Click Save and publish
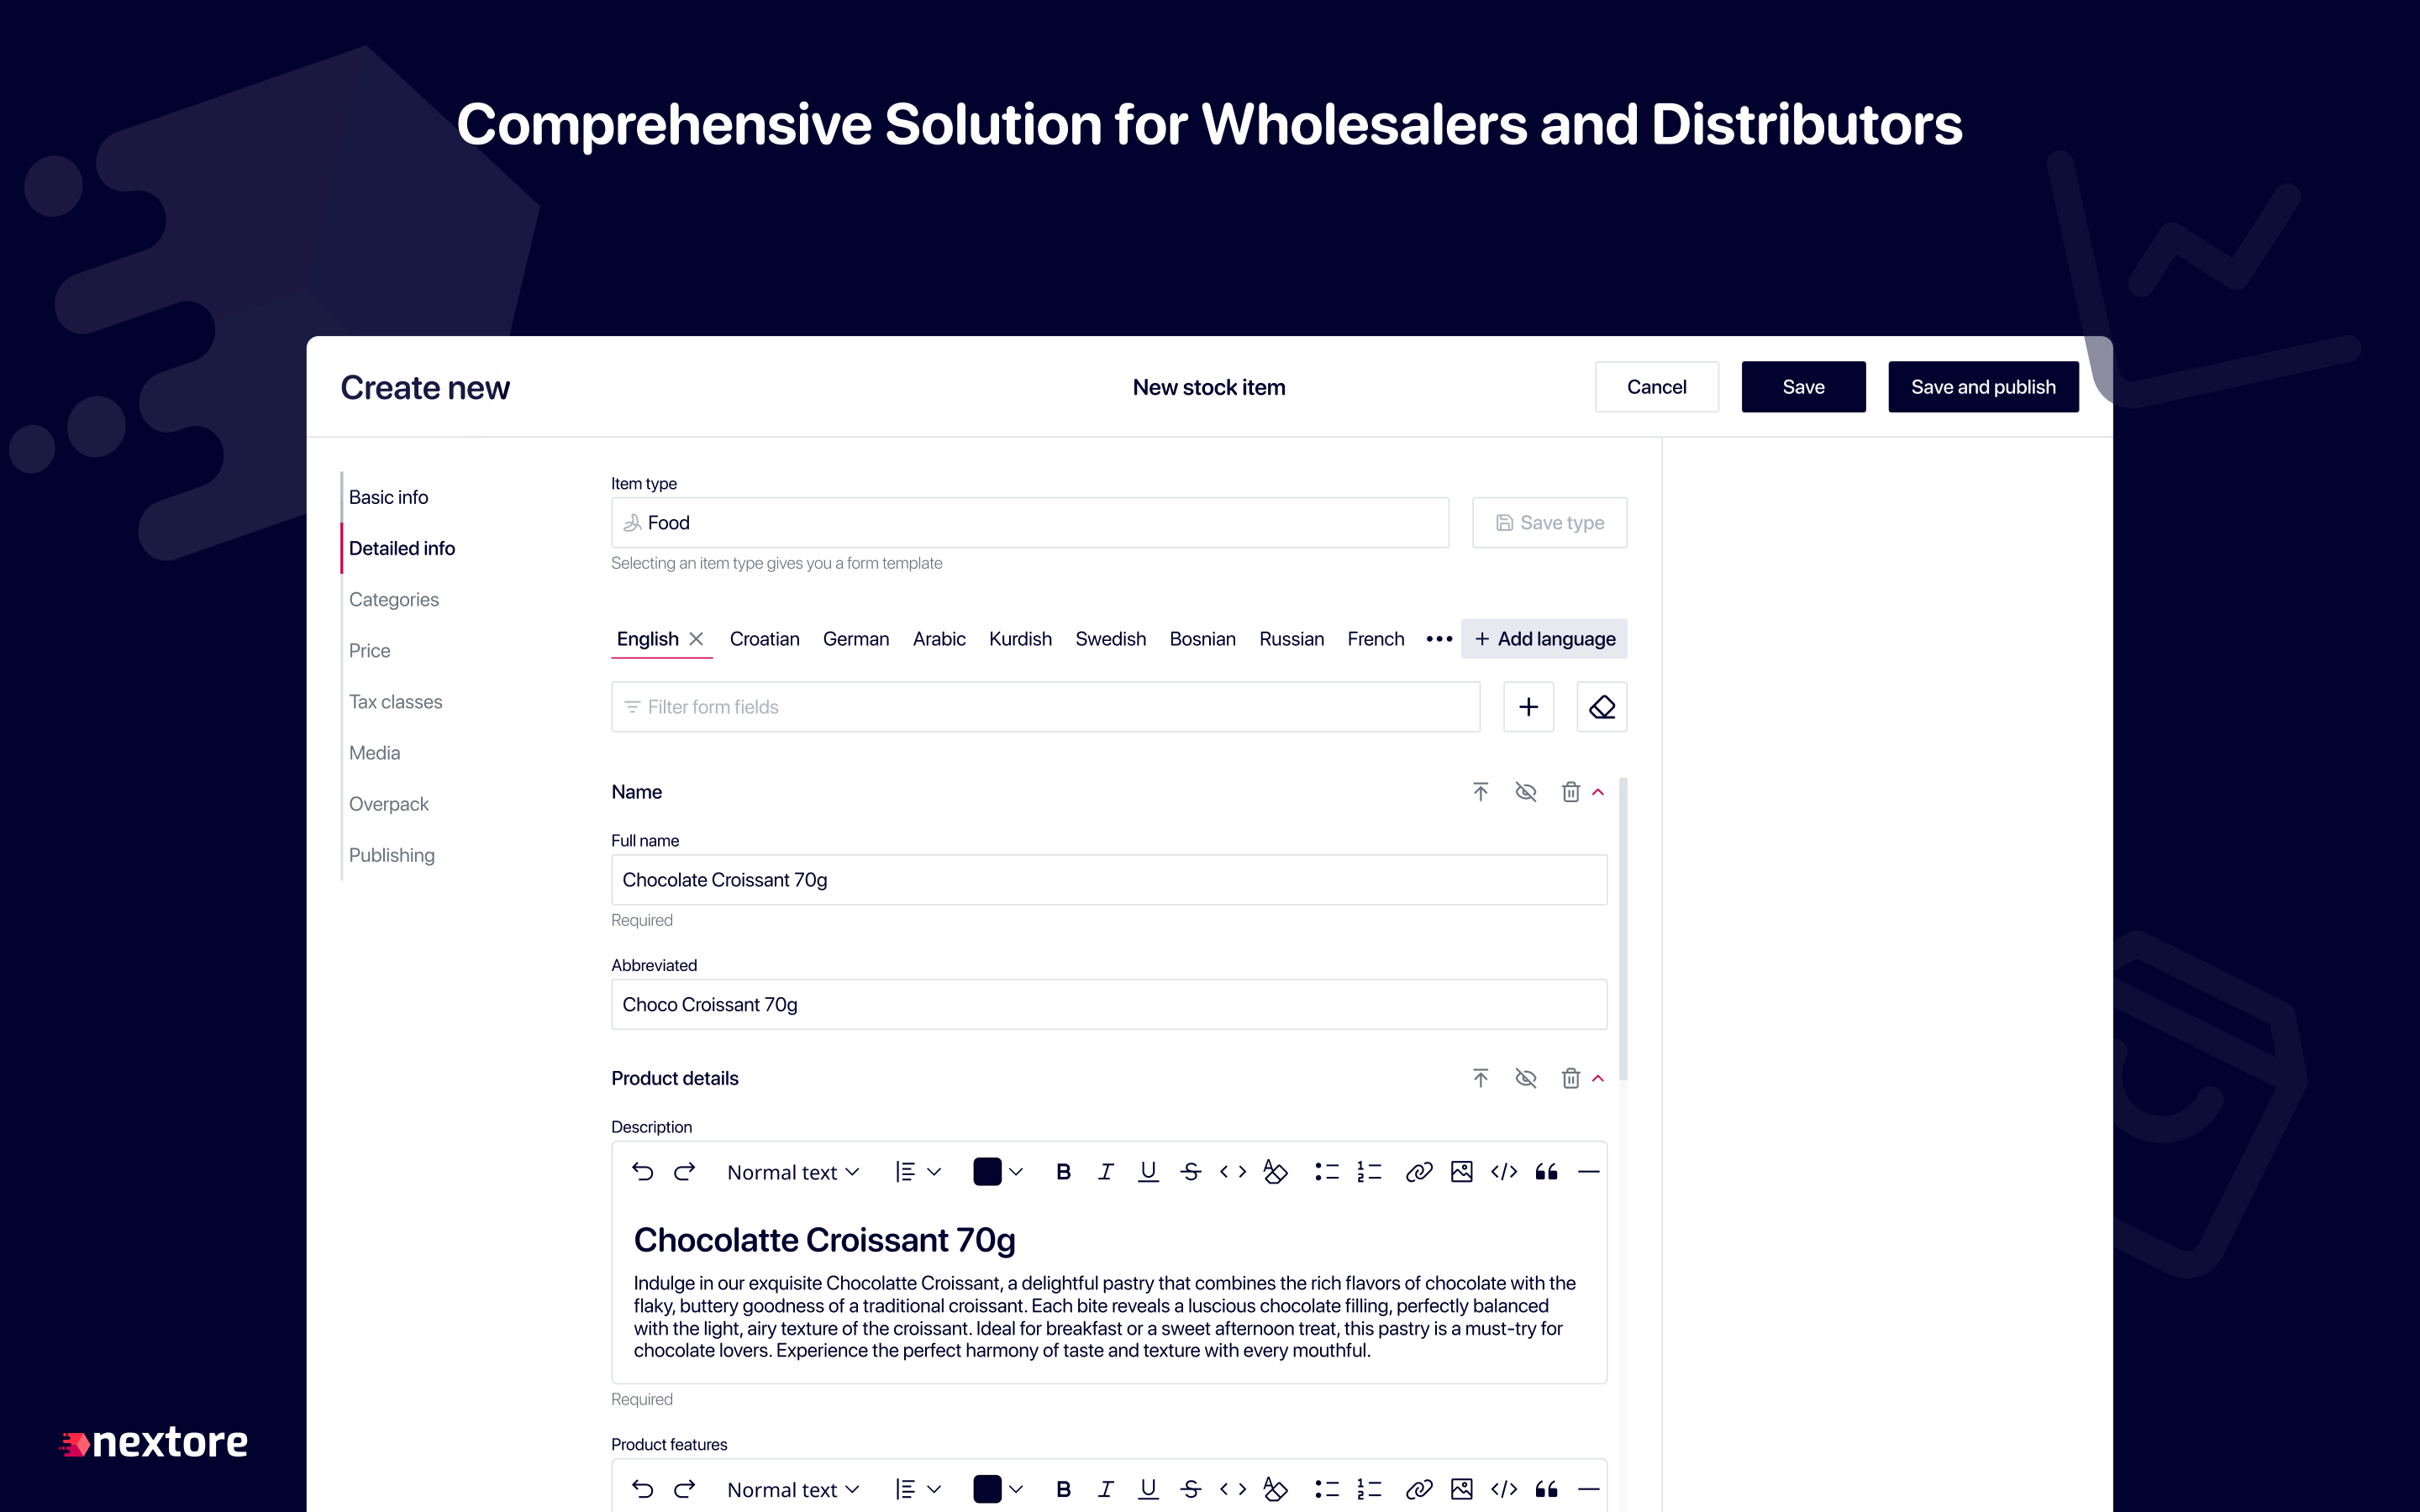The width and height of the screenshot is (2420, 1512). click(x=1983, y=387)
